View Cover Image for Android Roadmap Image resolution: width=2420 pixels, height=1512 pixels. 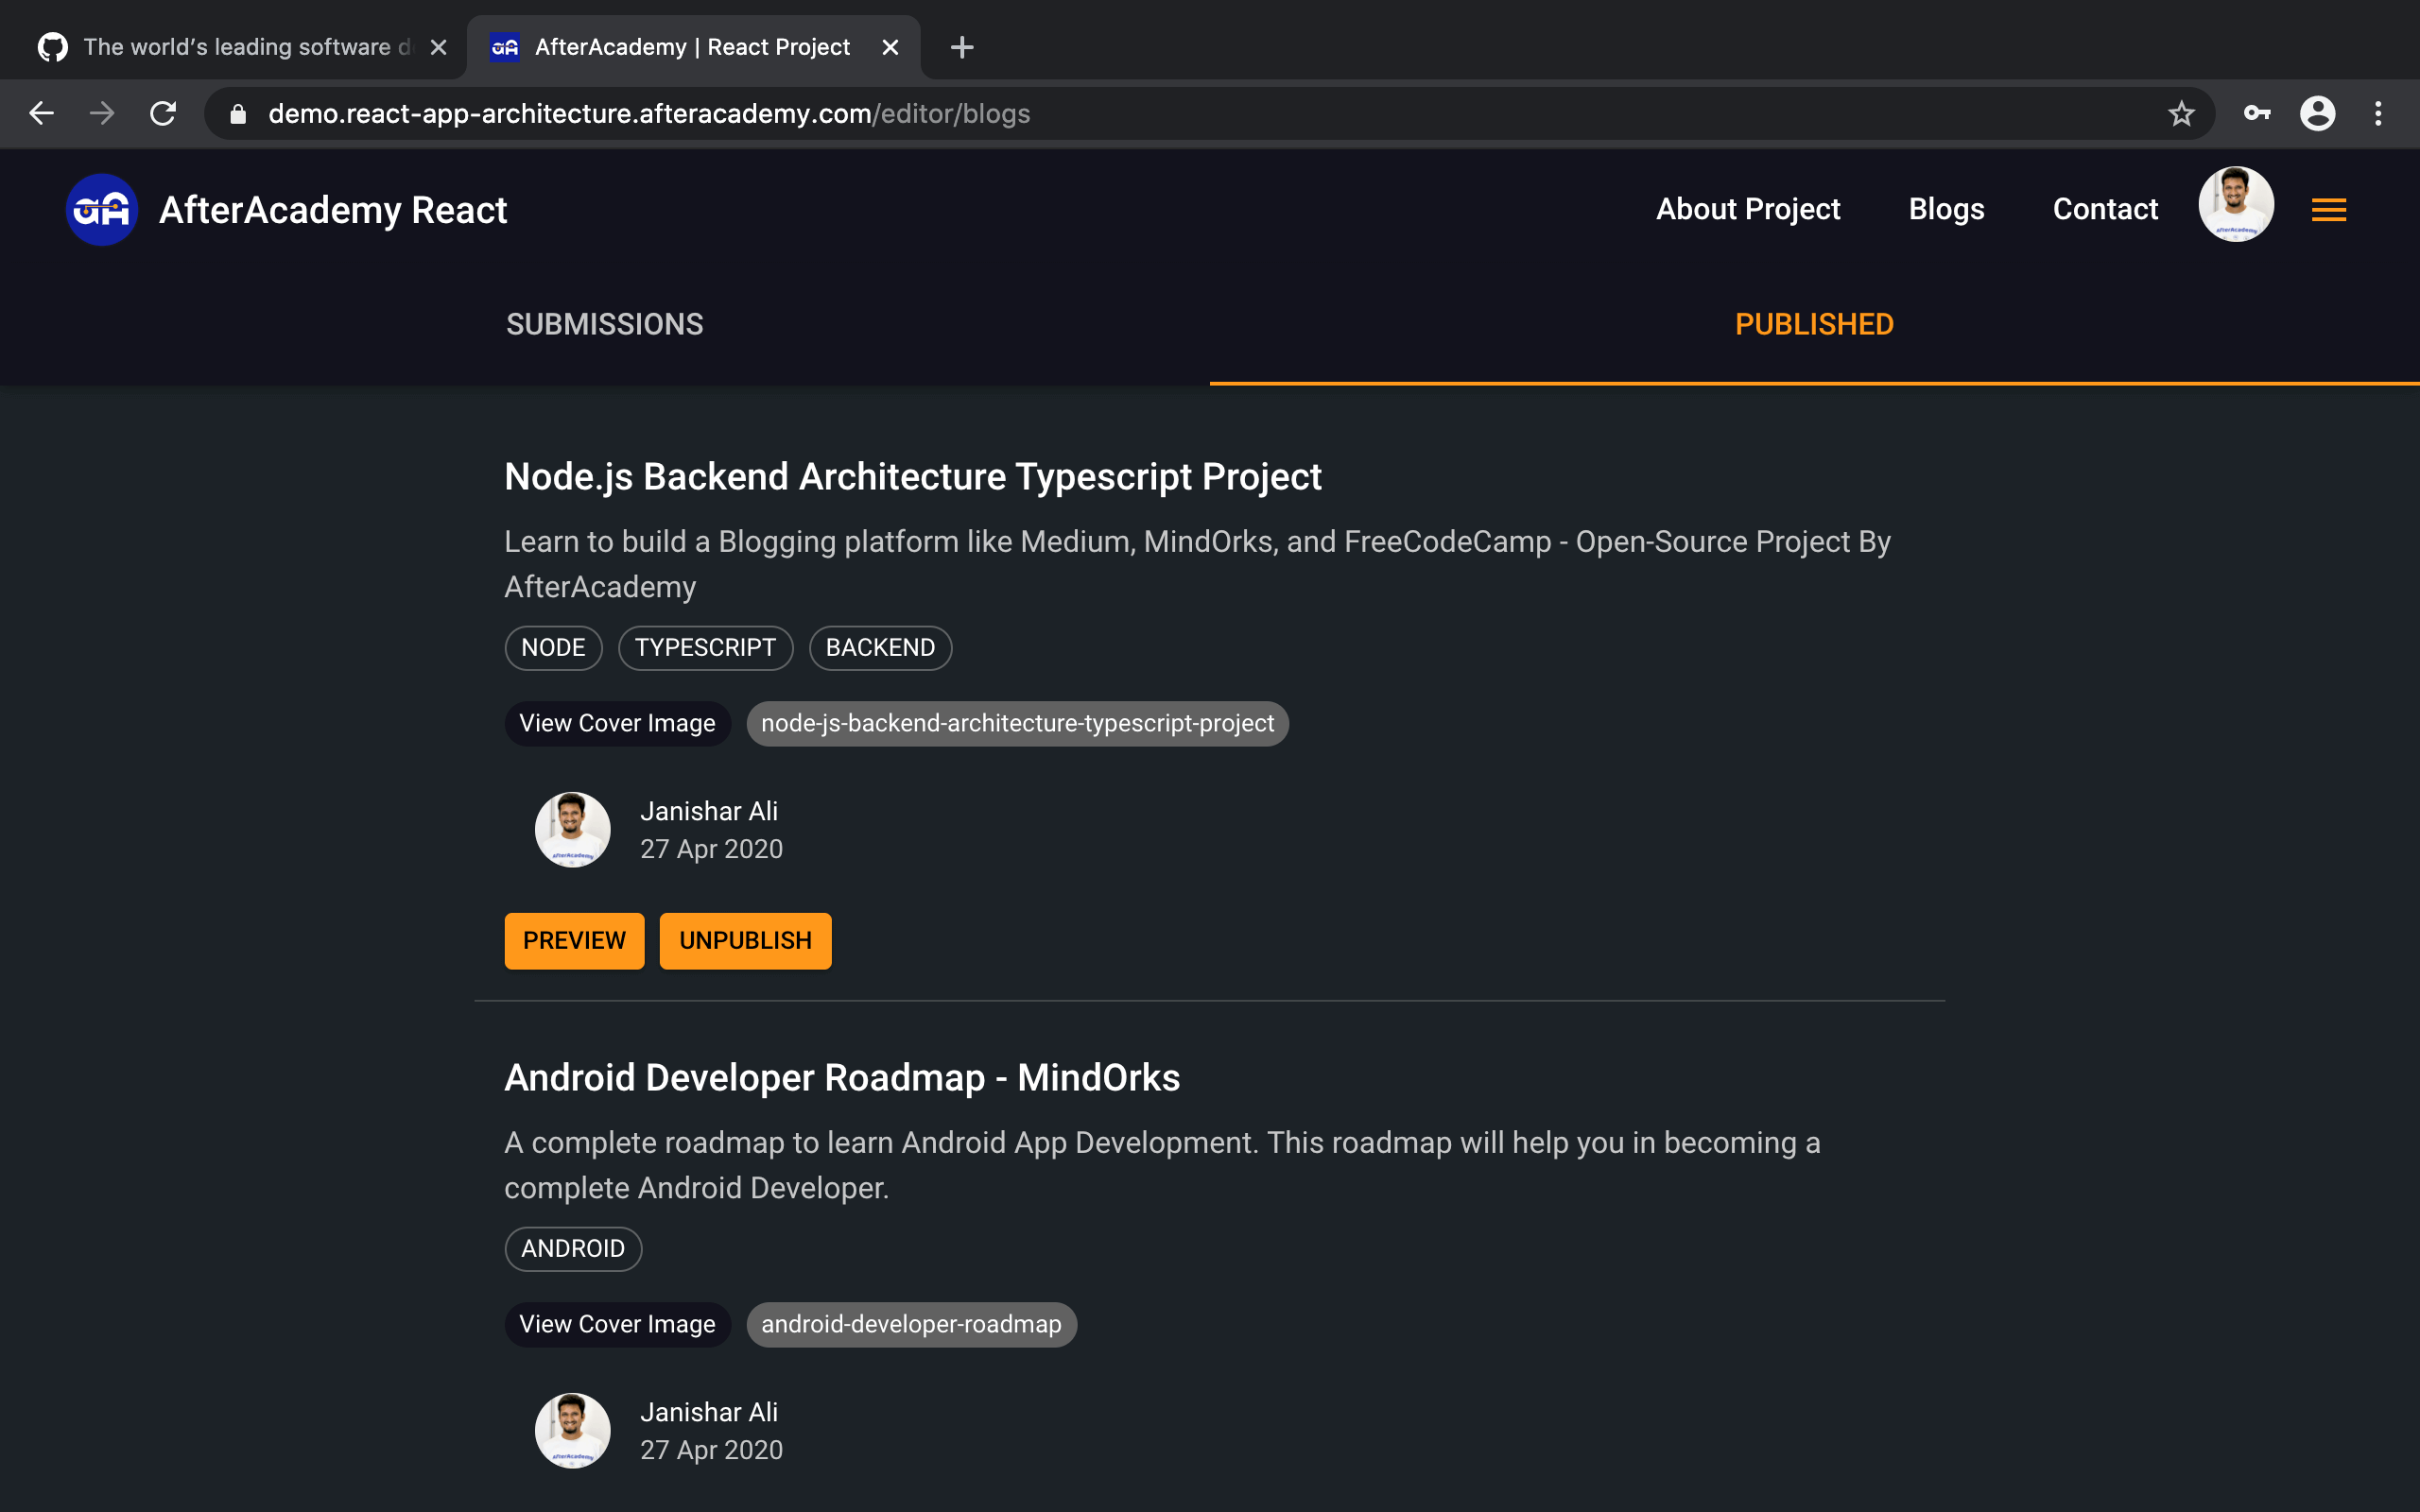click(x=617, y=1324)
